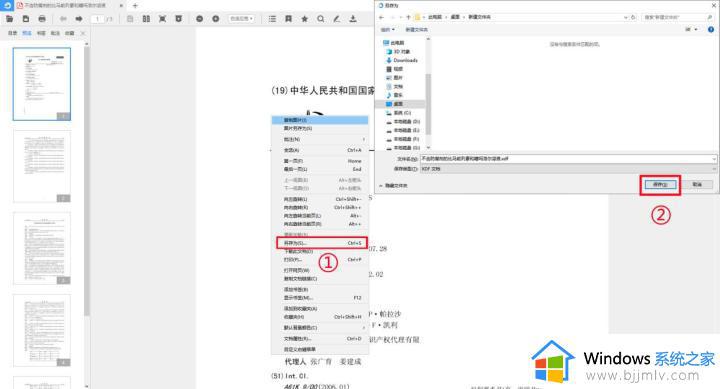Click the blue app logo icon

coord(6,6)
